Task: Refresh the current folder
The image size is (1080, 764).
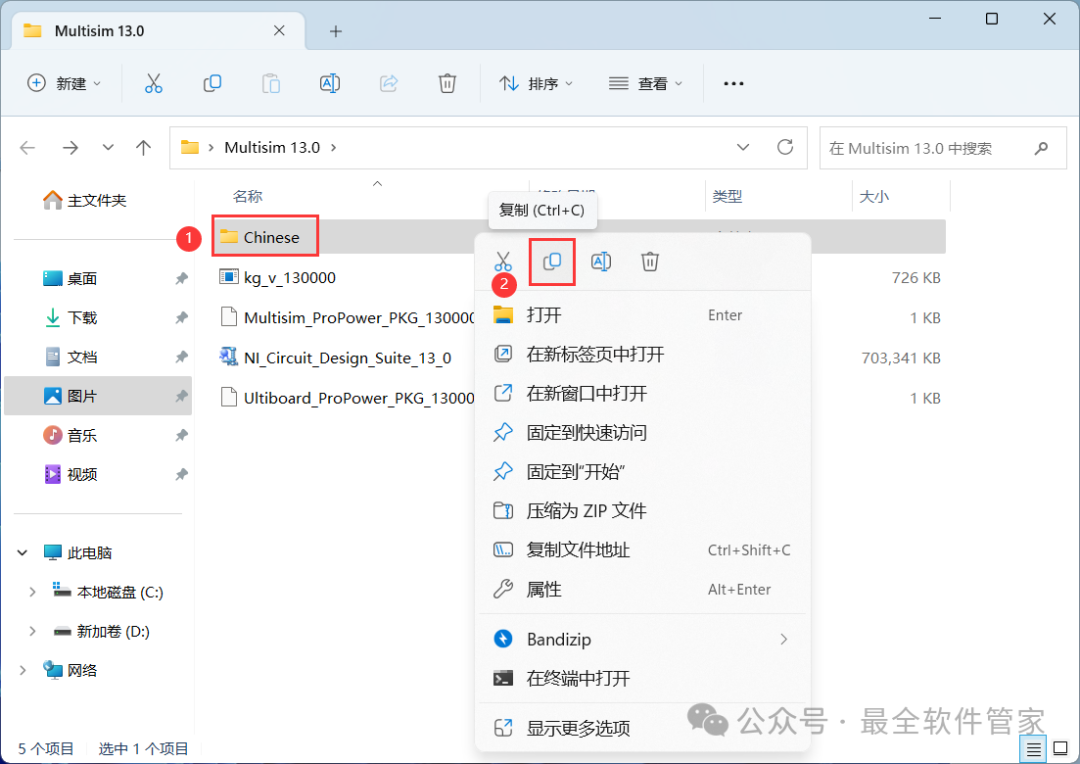Action: [x=785, y=147]
